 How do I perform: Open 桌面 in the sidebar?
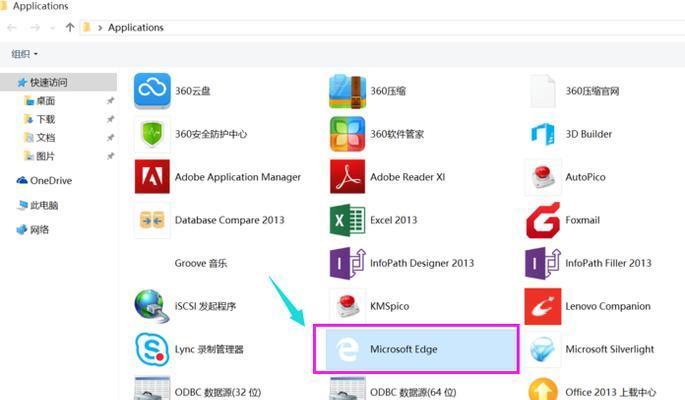(x=45, y=101)
